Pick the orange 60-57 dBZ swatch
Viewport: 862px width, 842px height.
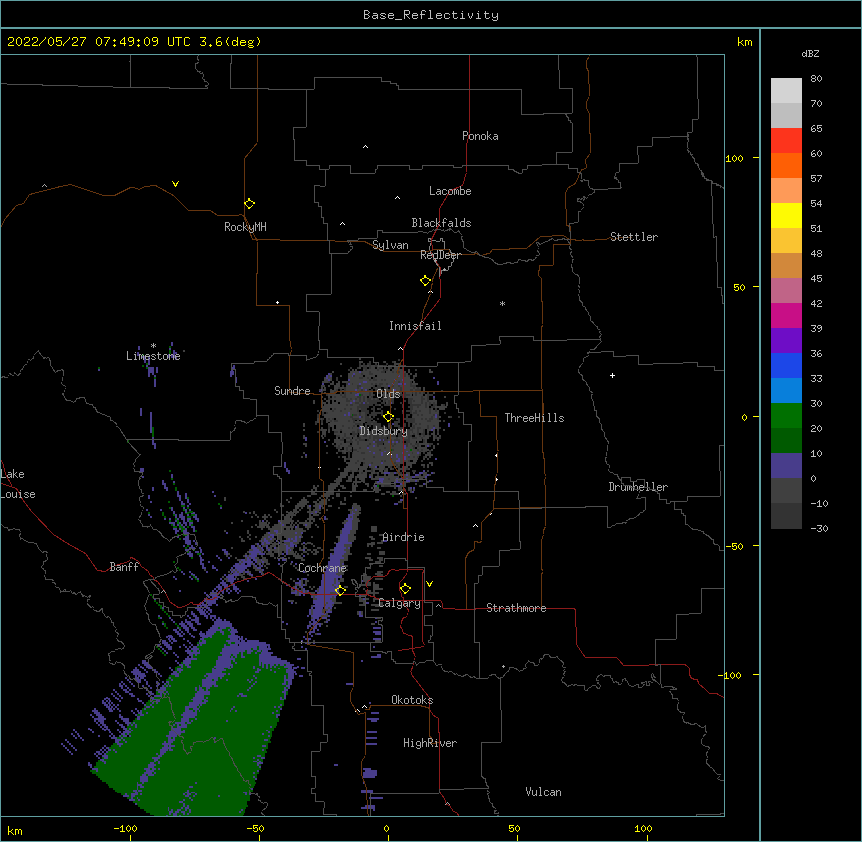click(x=786, y=165)
